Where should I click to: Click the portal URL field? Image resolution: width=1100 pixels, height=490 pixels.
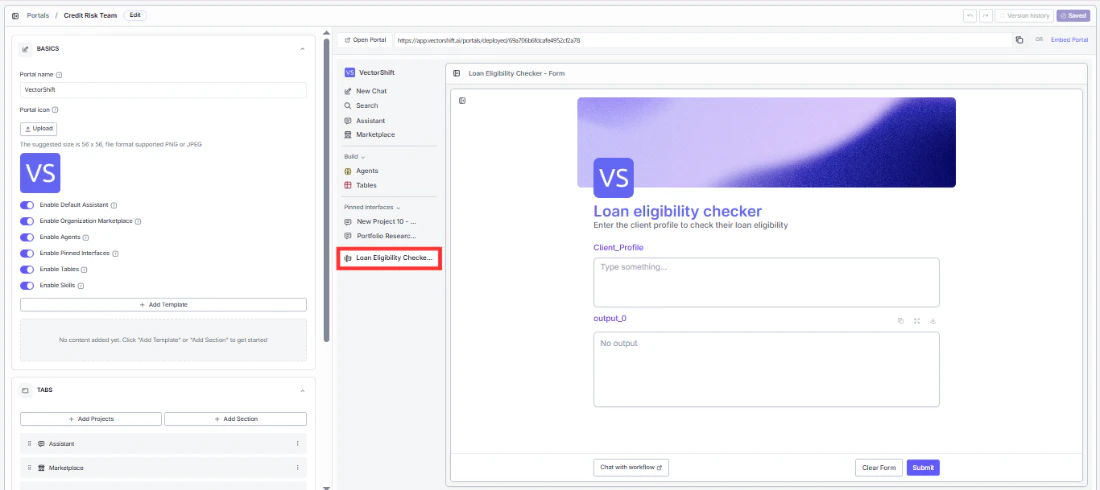[x=702, y=40]
